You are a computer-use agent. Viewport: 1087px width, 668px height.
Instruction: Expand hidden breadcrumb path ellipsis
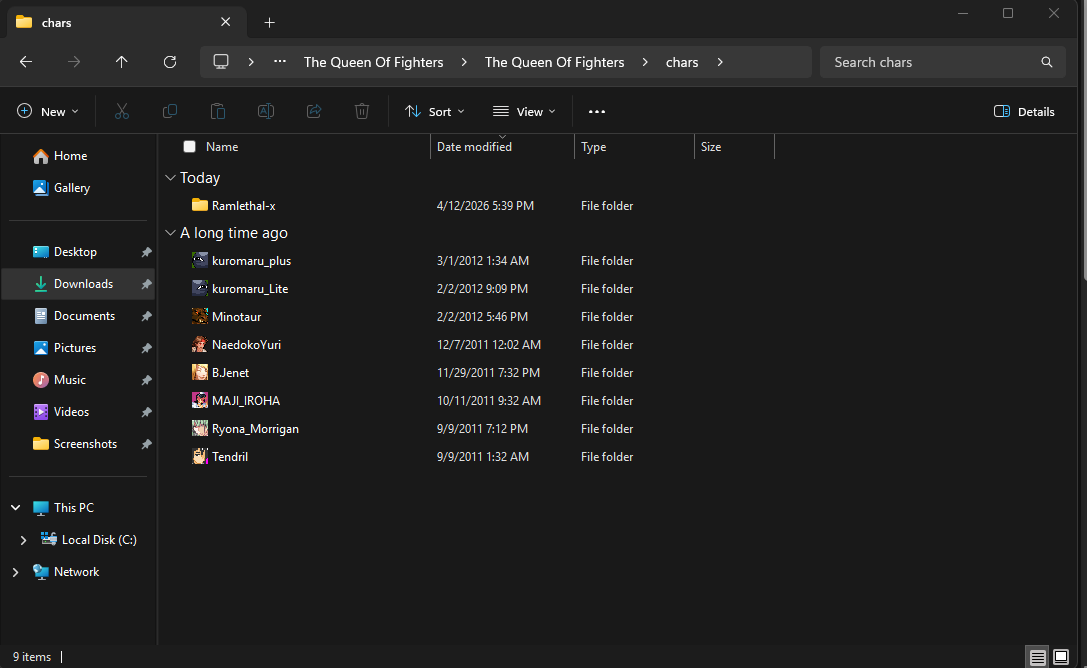280,62
